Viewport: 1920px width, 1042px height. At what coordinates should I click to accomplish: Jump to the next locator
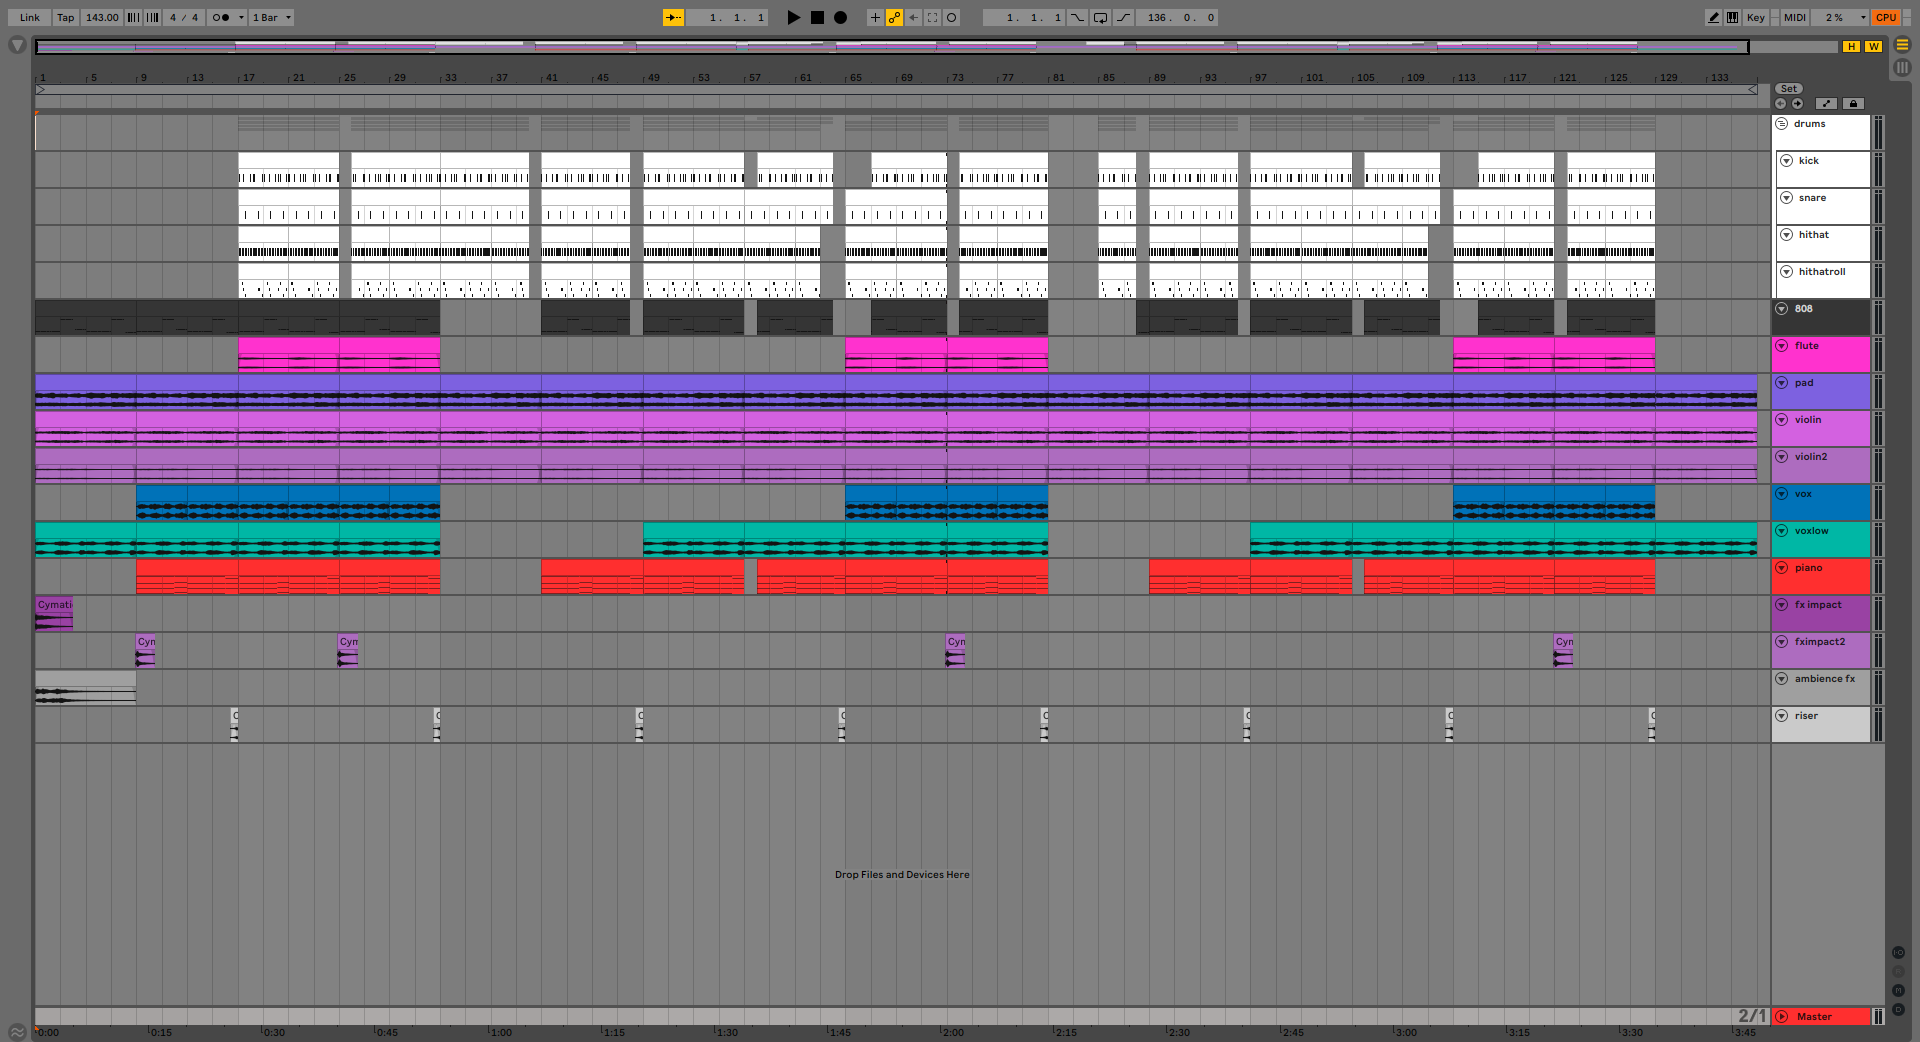1797,103
